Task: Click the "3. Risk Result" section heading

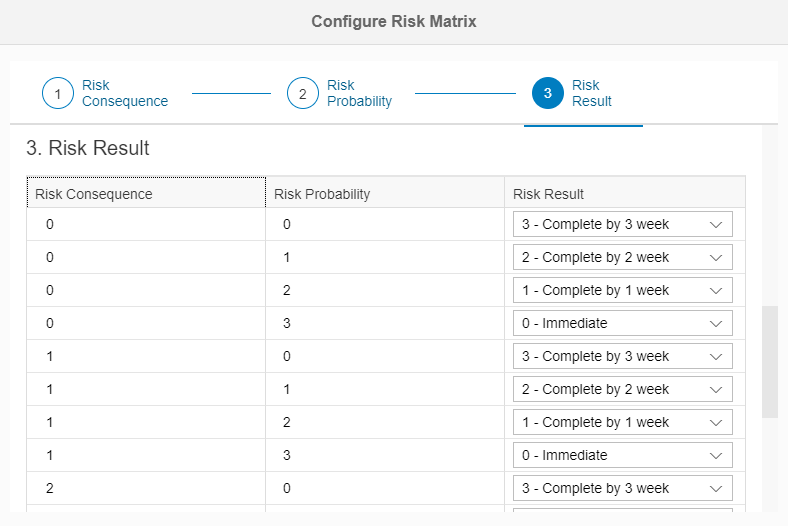Action: click(x=88, y=149)
